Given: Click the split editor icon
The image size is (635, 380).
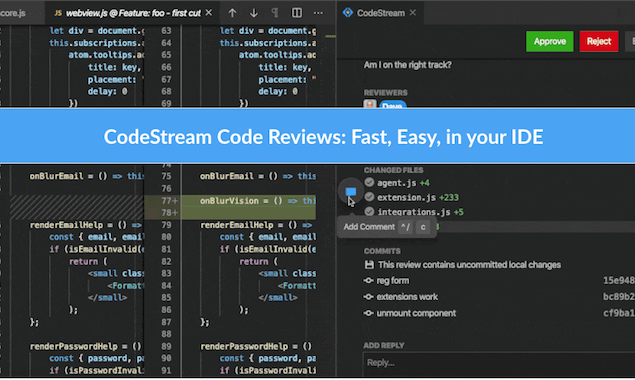Looking at the screenshot, I should click(x=297, y=13).
